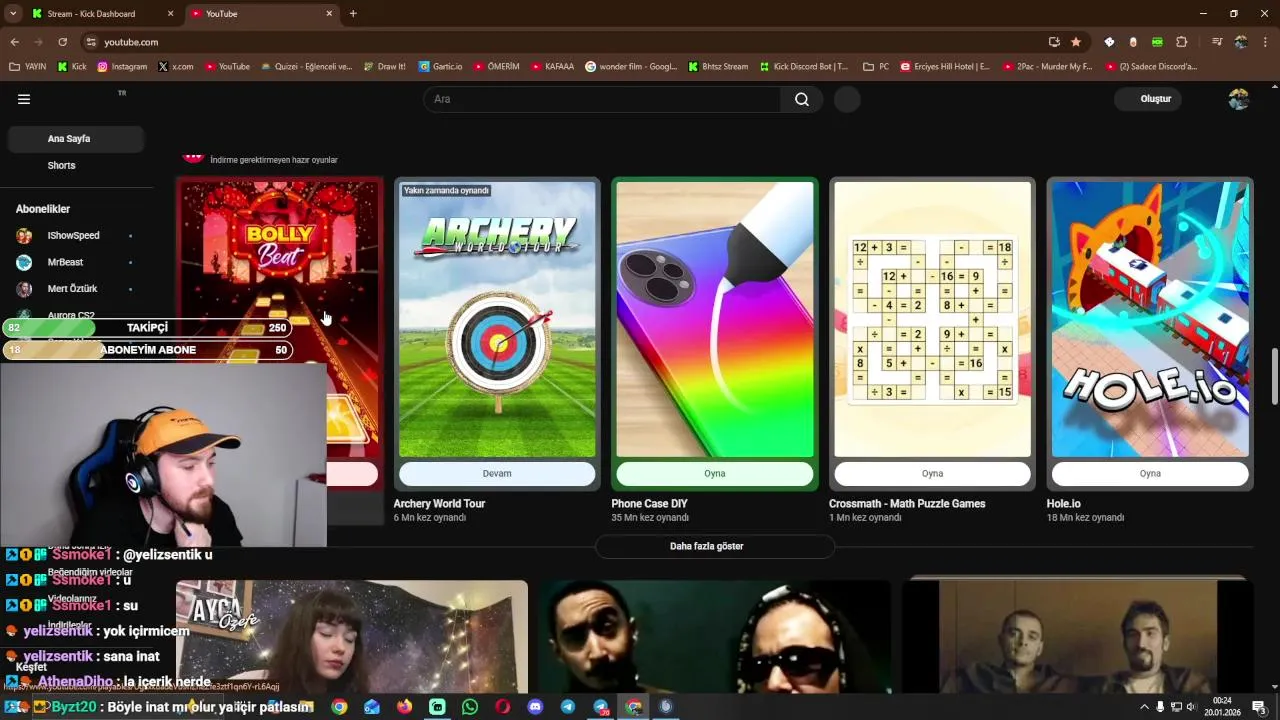Reload the page with refresh icon

click(x=62, y=42)
